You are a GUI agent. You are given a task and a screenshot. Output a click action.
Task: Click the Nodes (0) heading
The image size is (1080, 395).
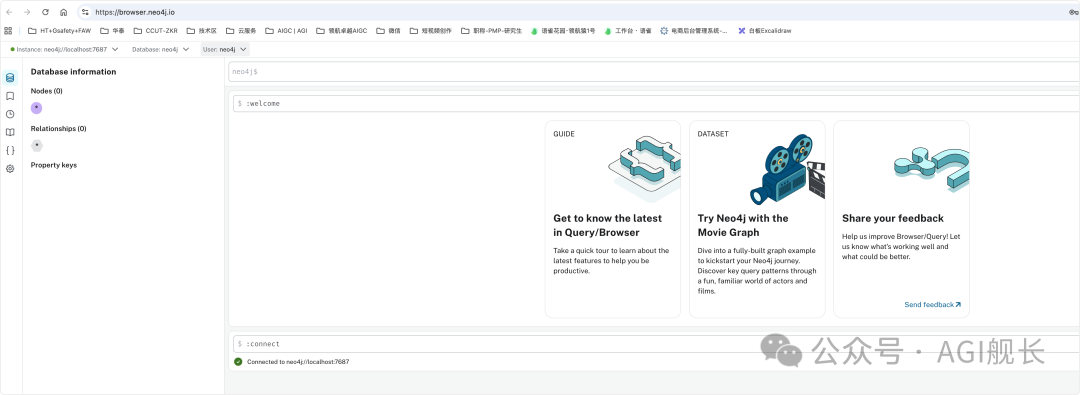pyautogui.click(x=47, y=91)
